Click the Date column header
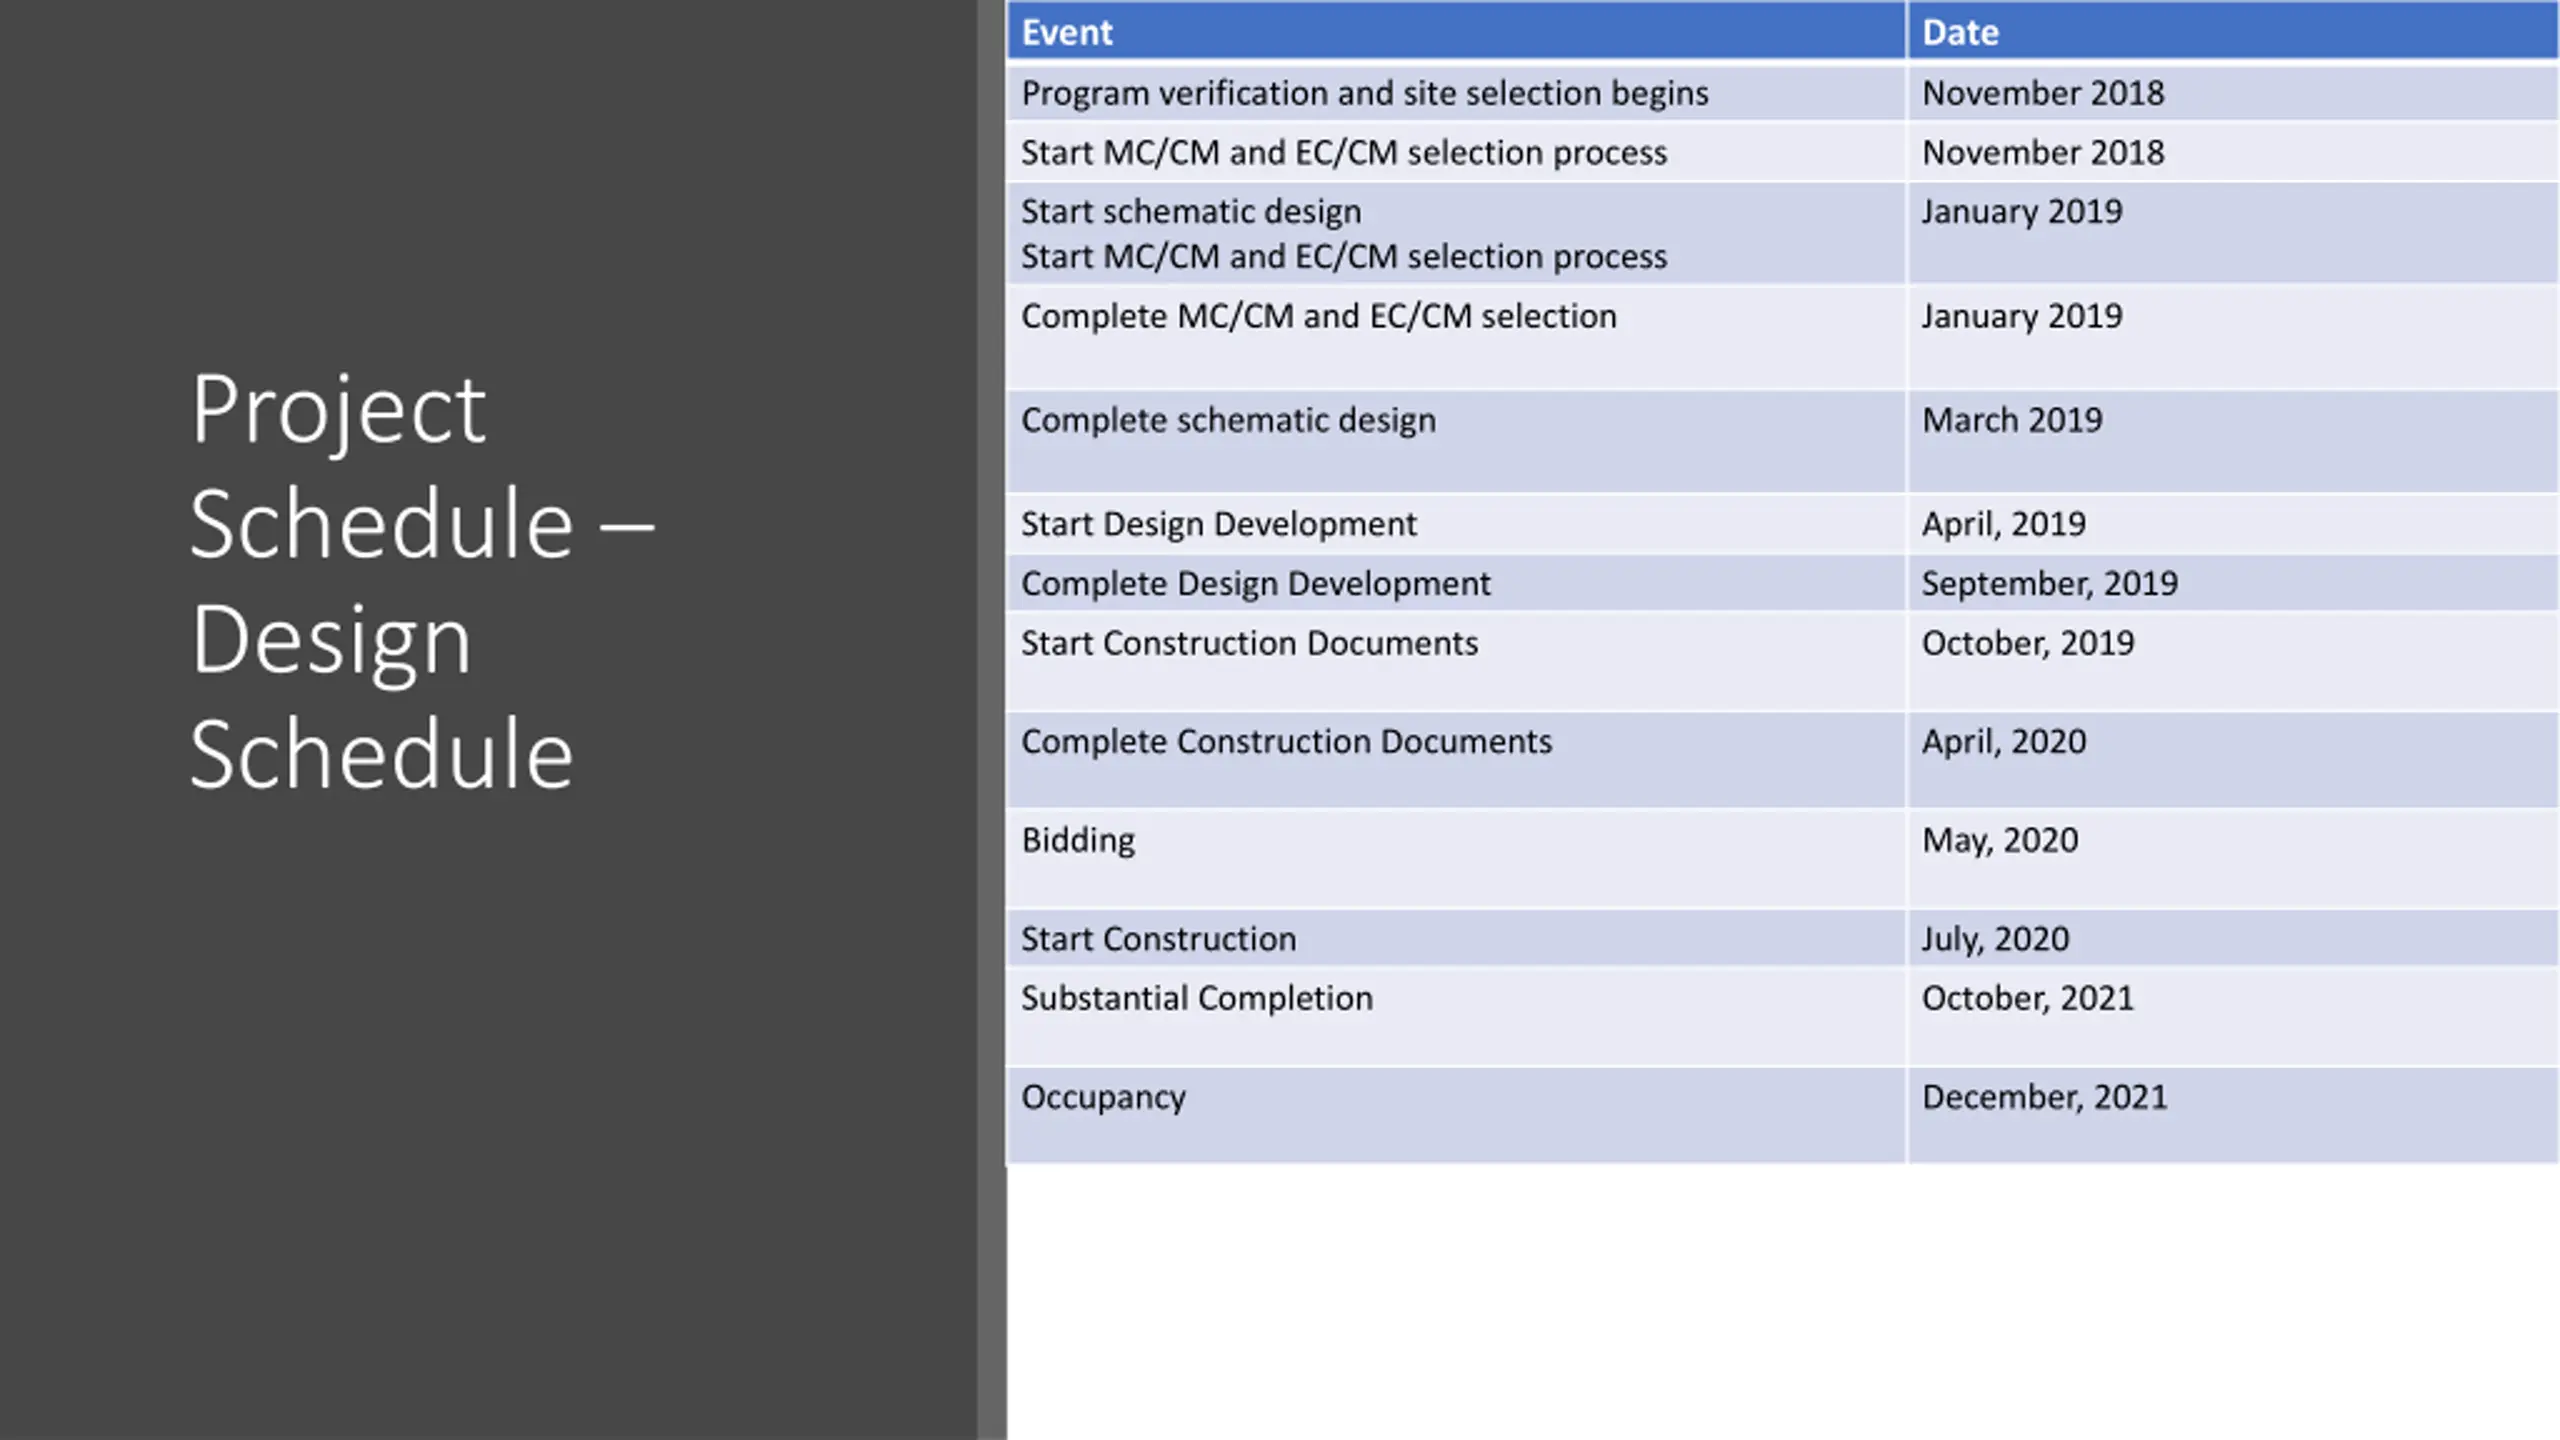This screenshot has width=2560, height=1440. coord(2233,32)
